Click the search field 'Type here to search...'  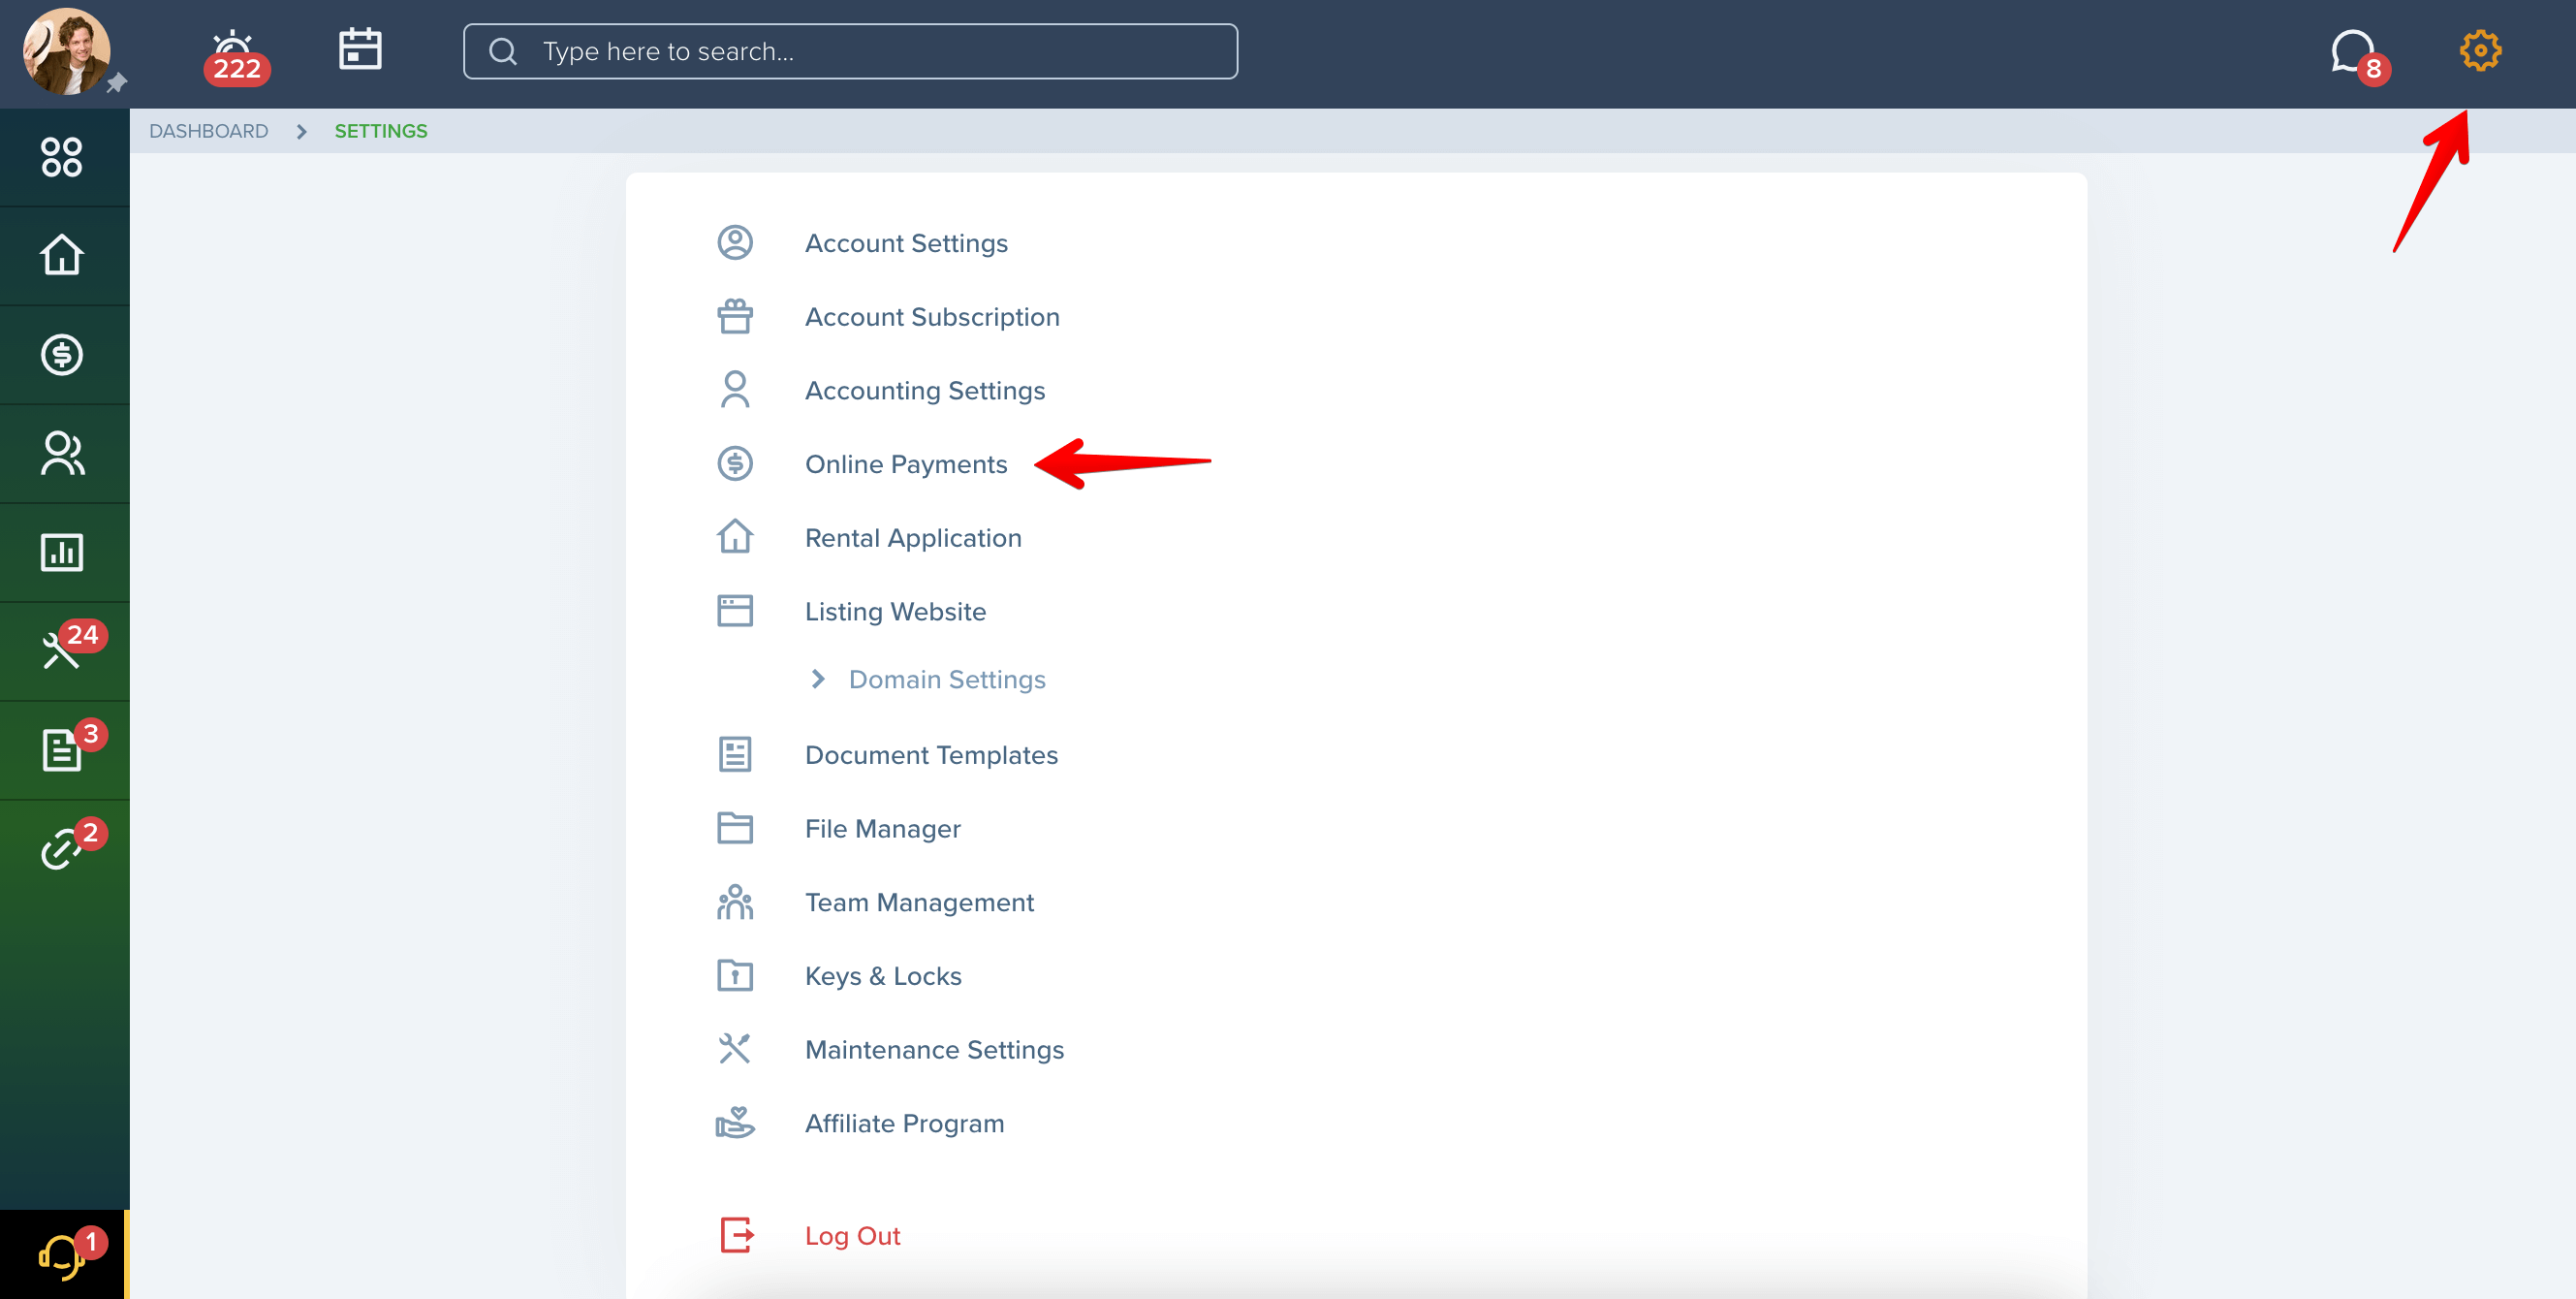point(850,51)
